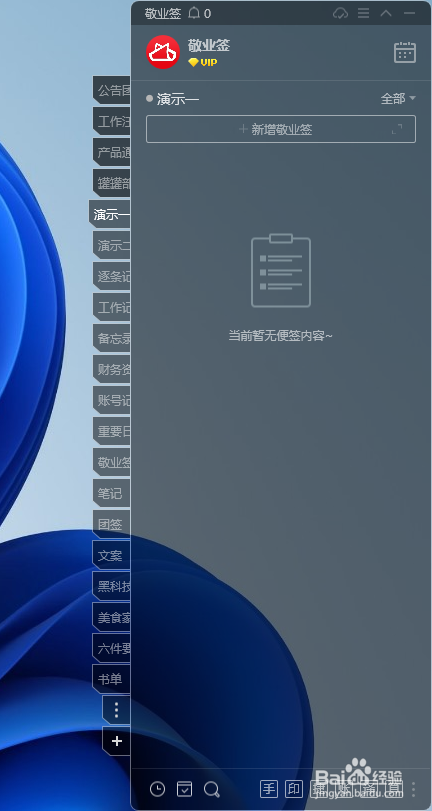Open the 笔记 category tab

[112, 494]
